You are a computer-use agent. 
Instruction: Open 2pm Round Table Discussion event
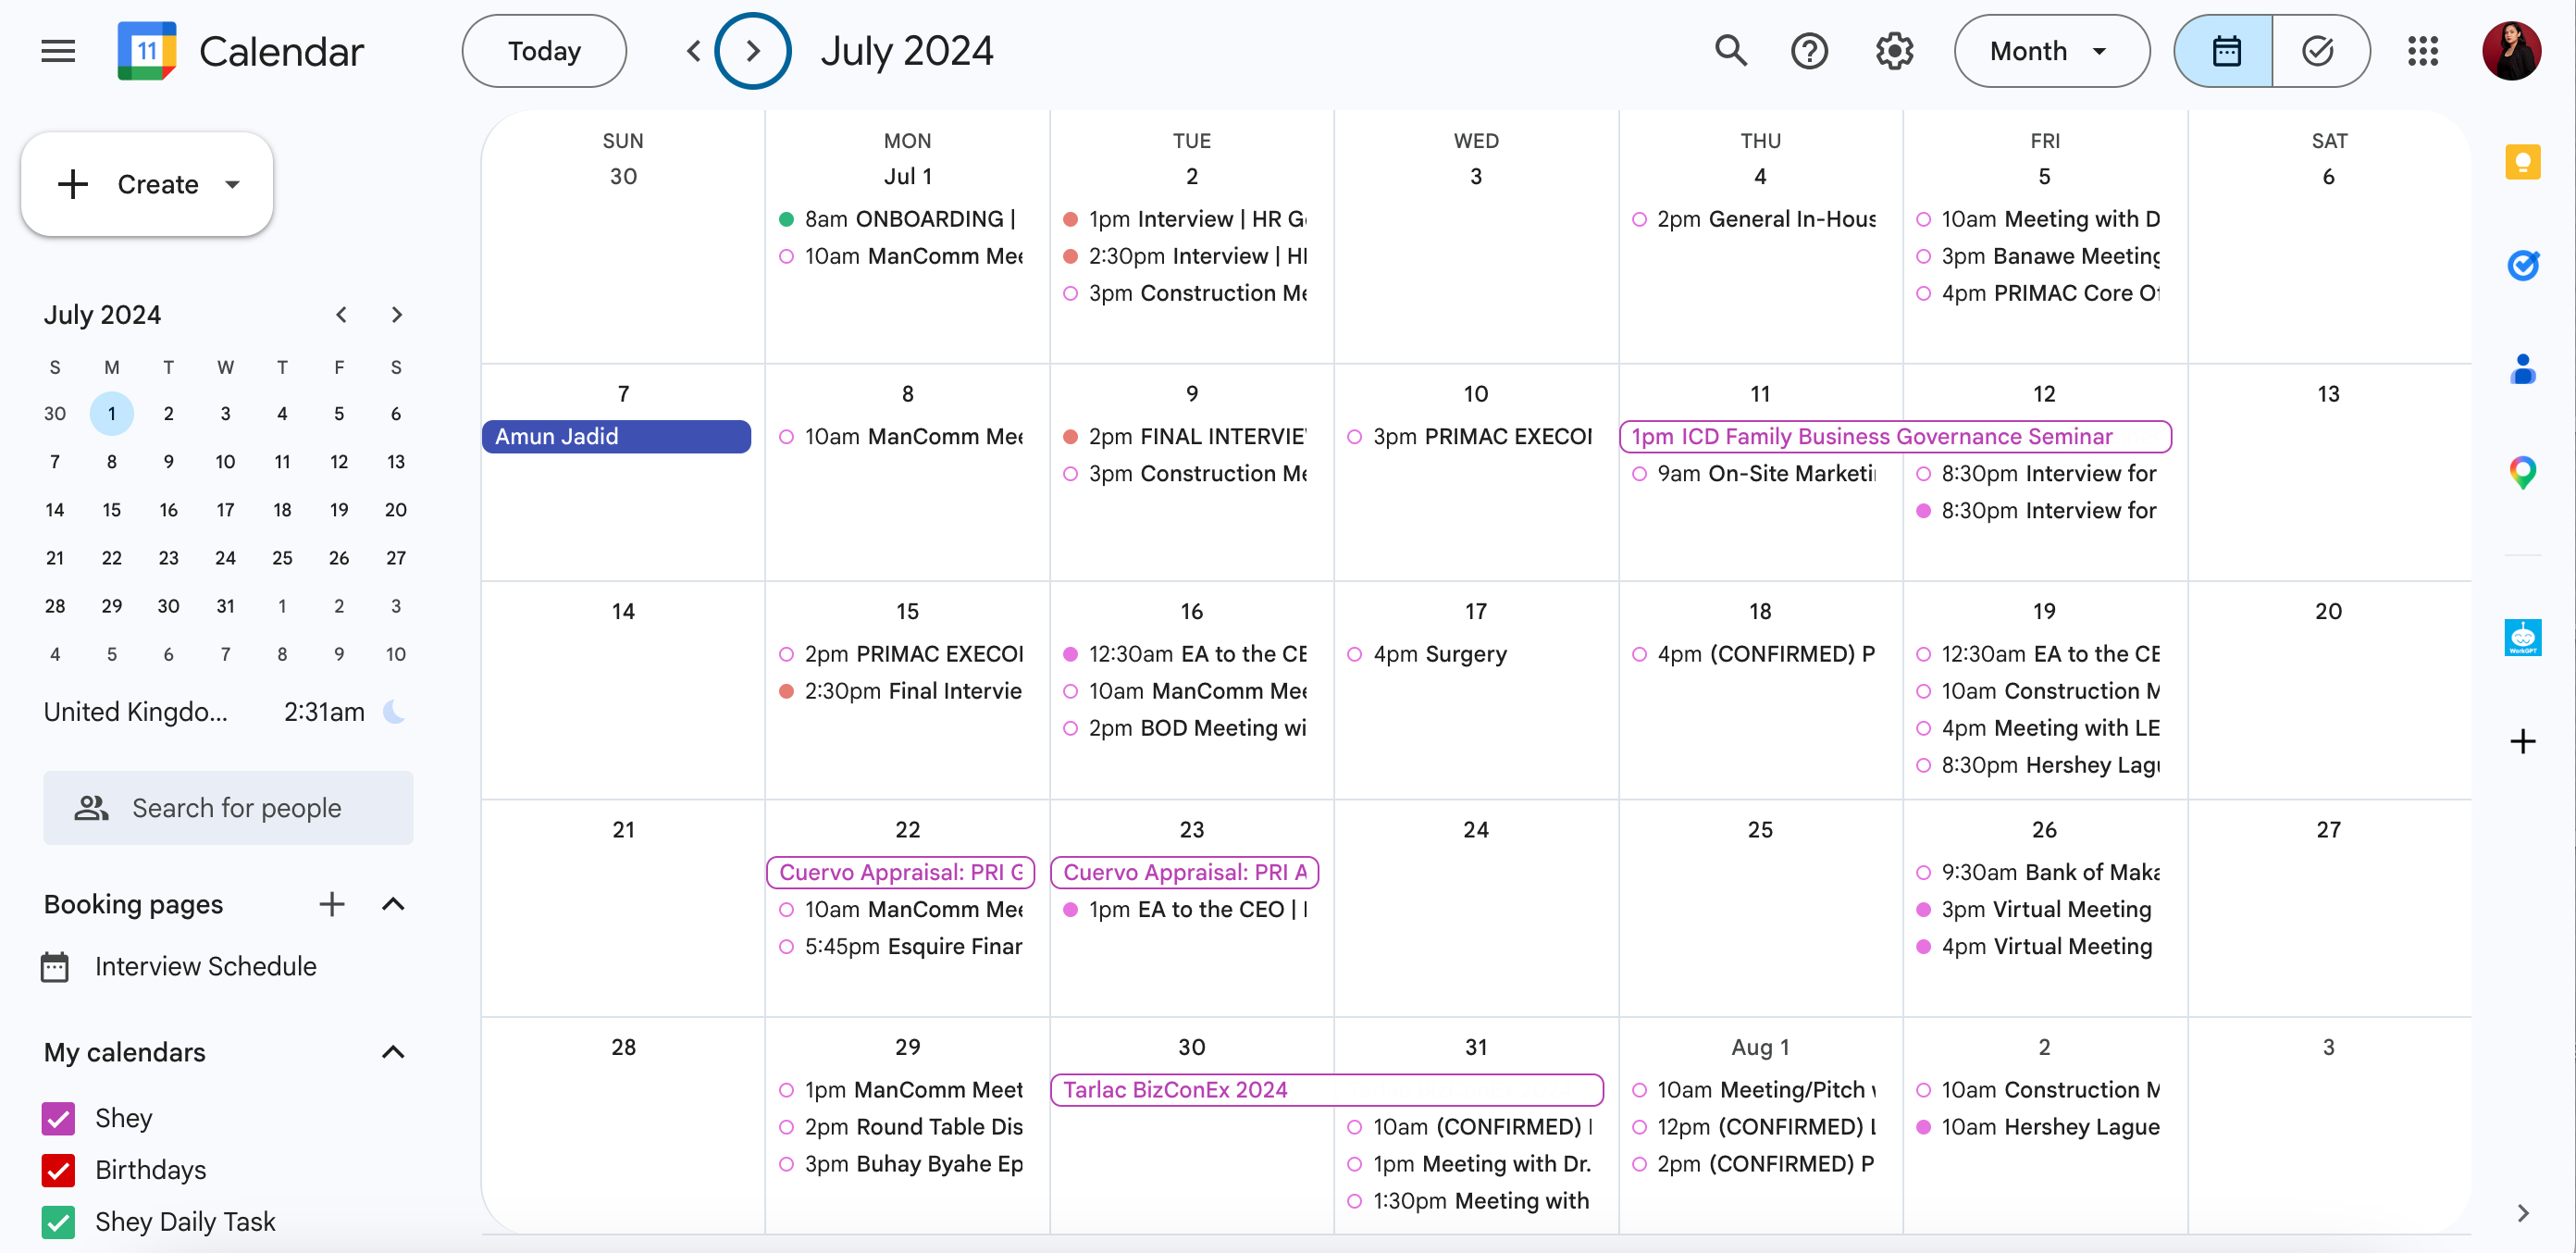900,1127
